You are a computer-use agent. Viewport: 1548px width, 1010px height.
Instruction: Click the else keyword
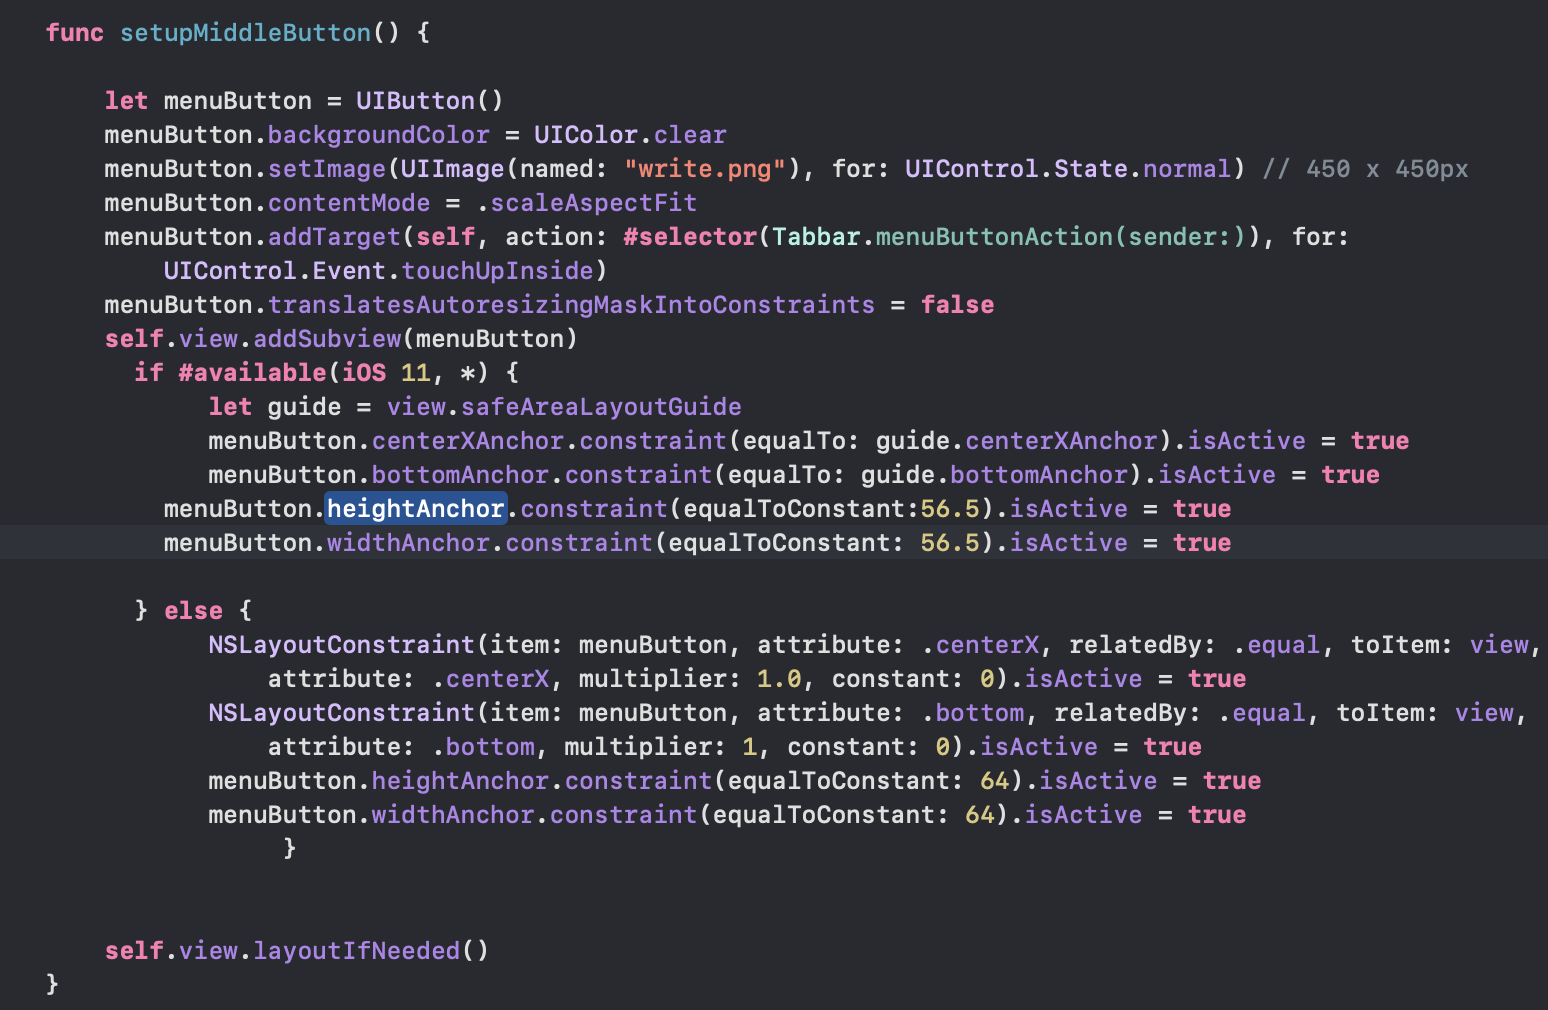tap(193, 611)
